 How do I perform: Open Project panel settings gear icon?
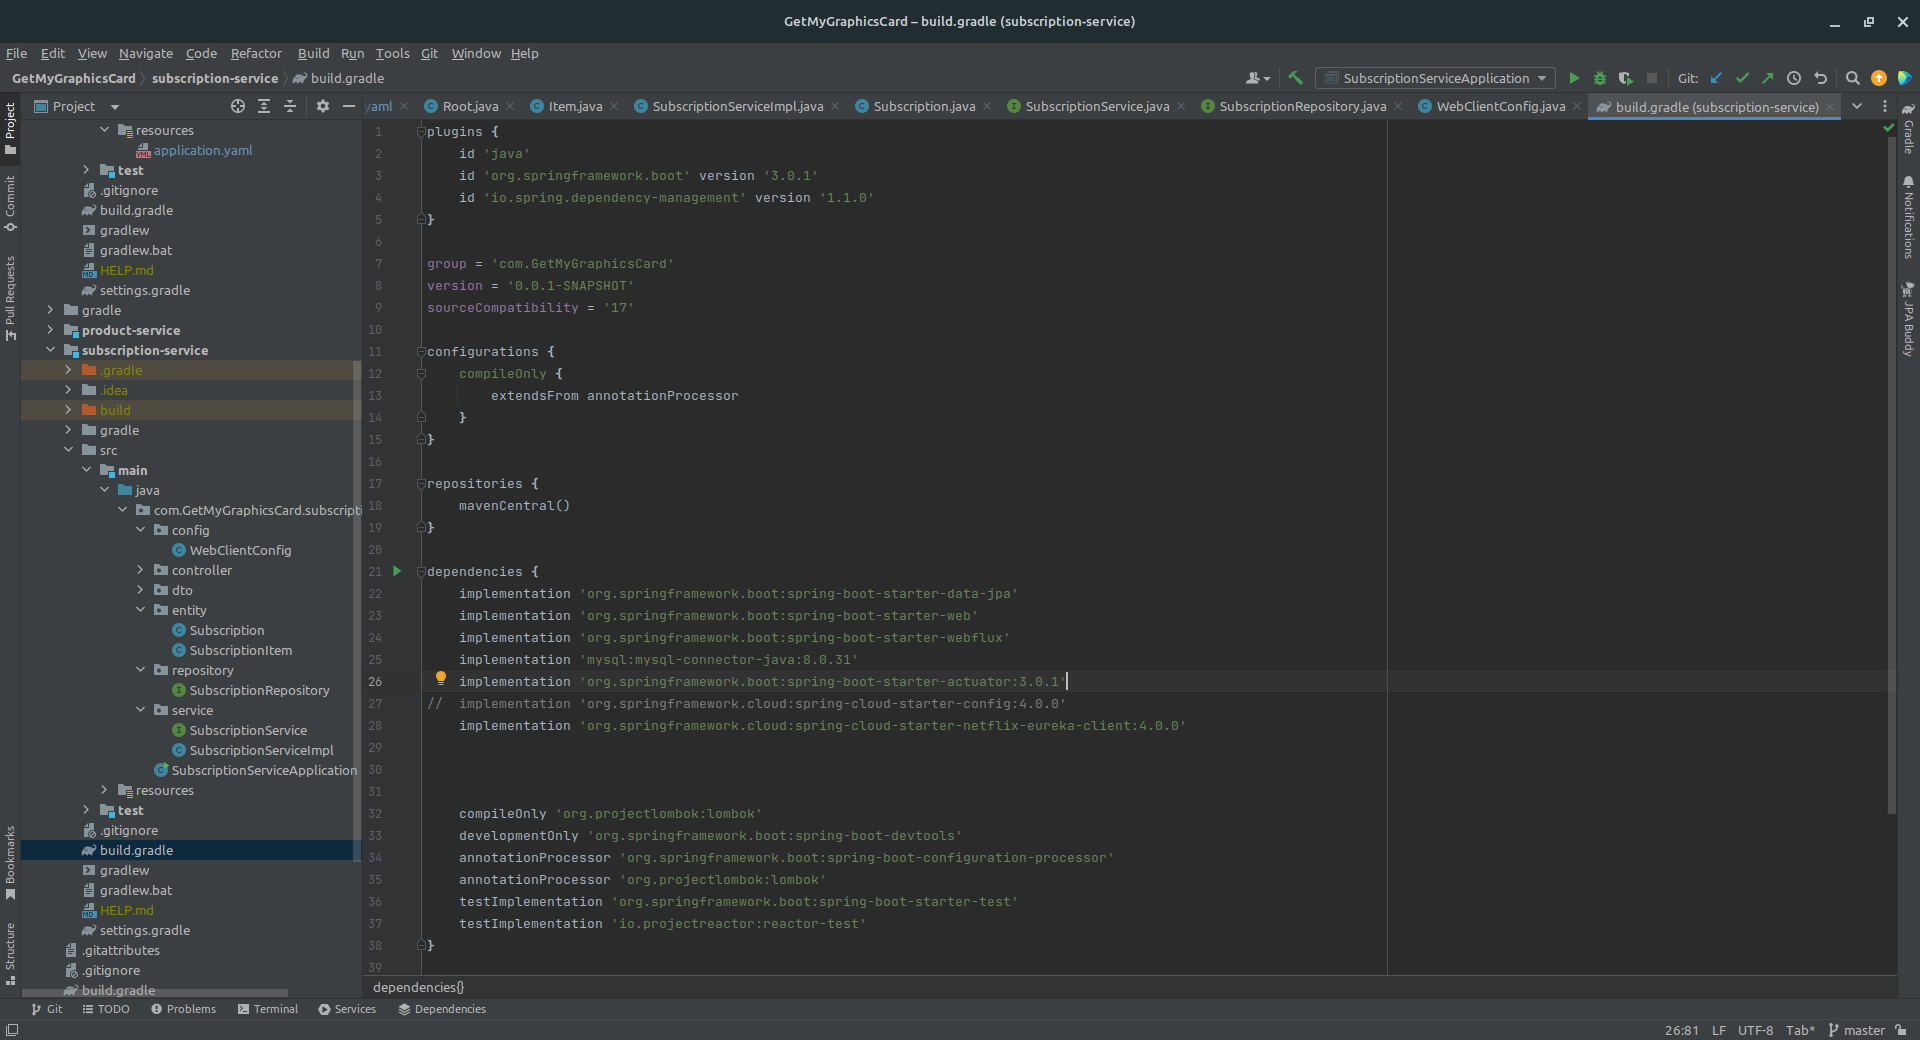click(322, 106)
